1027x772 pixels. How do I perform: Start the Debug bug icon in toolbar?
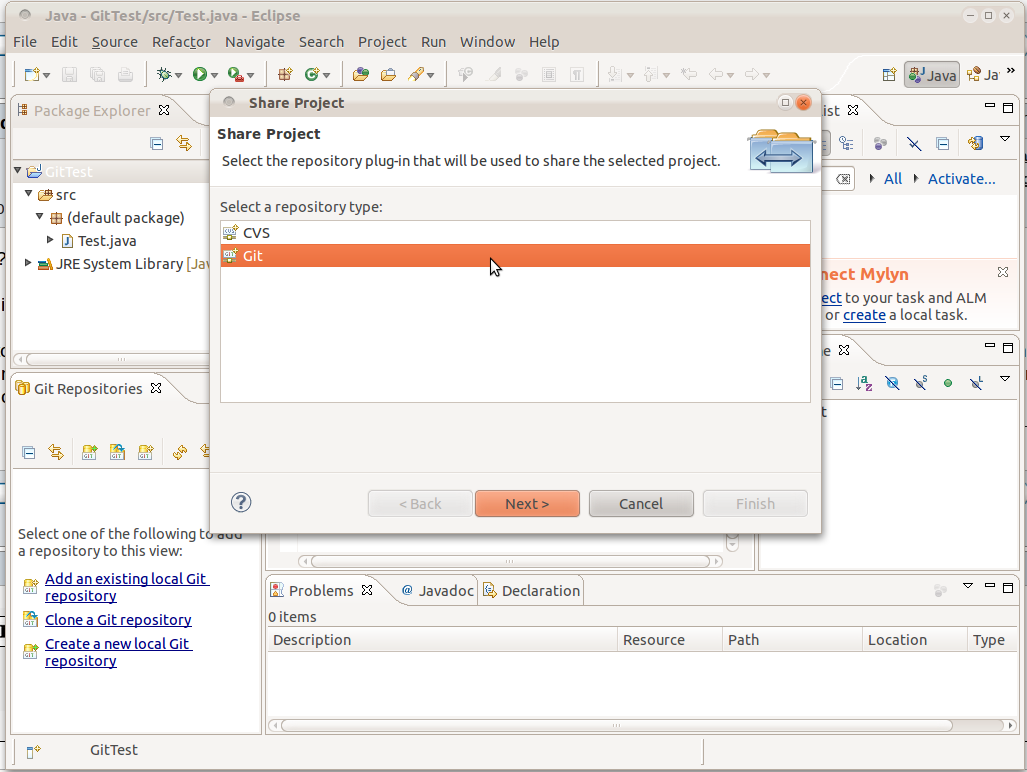click(164, 75)
